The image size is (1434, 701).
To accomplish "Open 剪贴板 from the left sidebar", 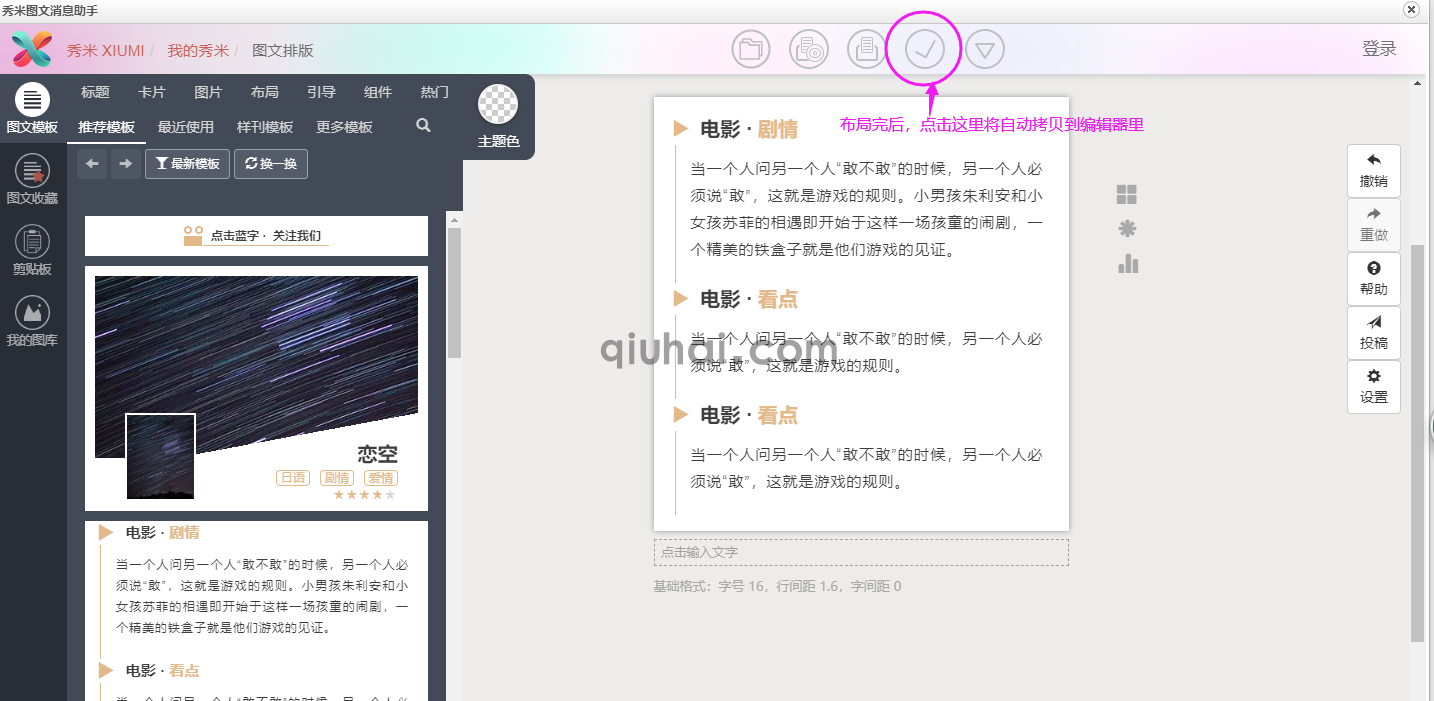I will click(33, 250).
